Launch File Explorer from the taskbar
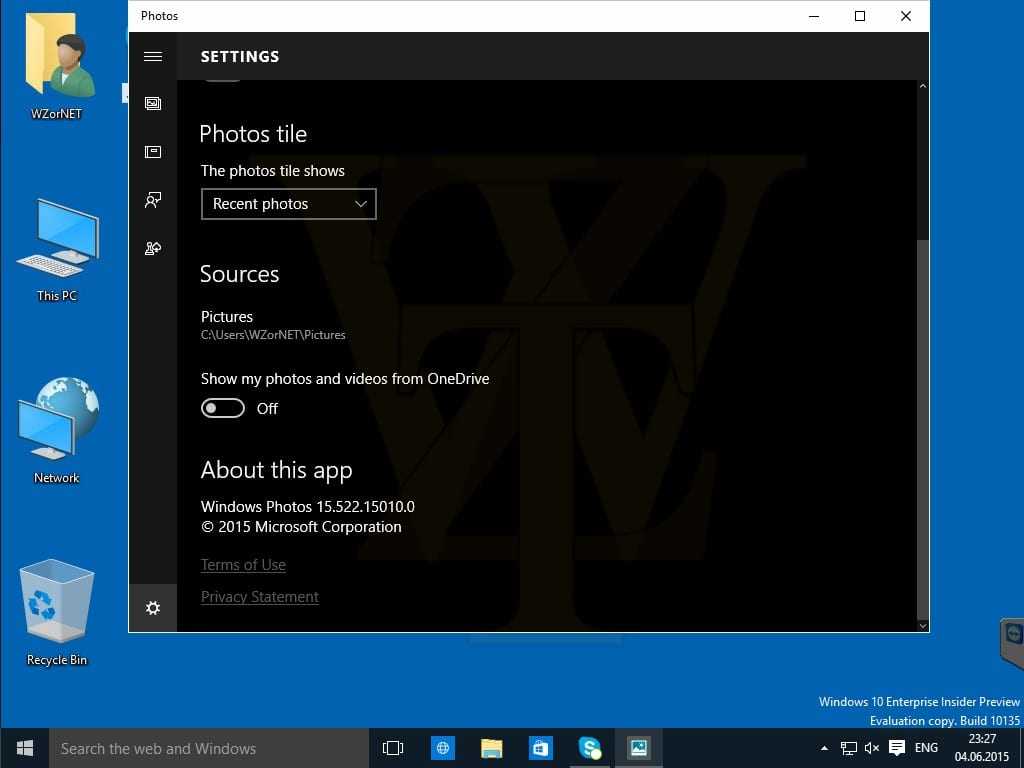Image resolution: width=1024 pixels, height=768 pixels. (491, 748)
